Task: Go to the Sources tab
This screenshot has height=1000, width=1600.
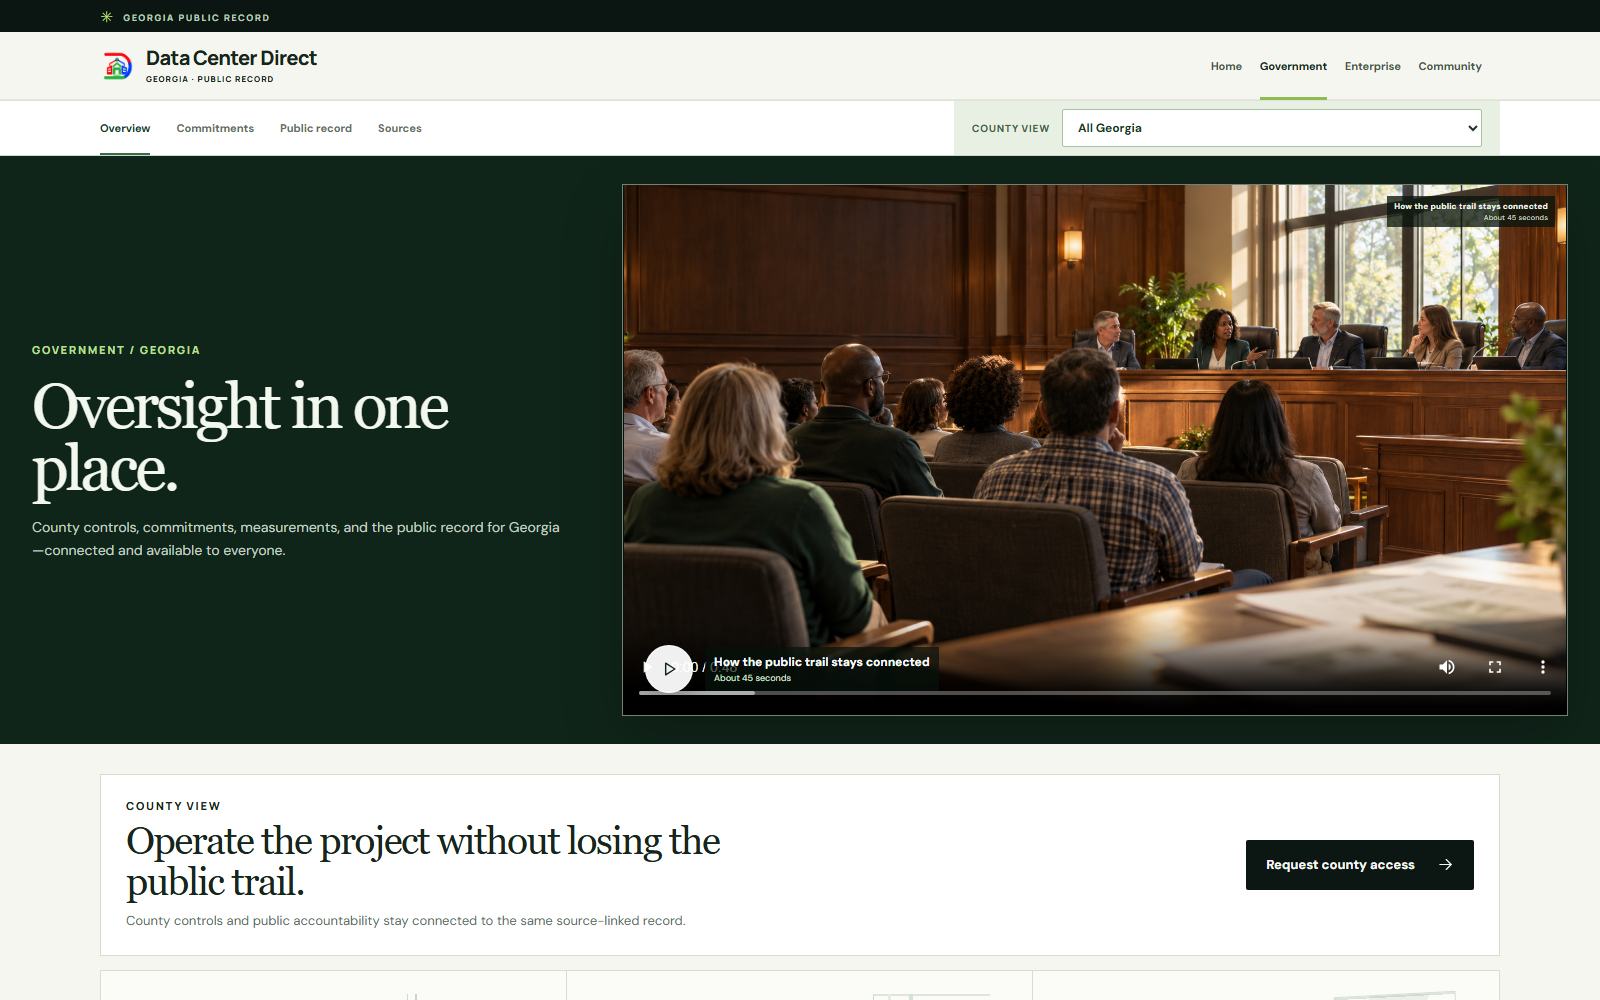Action: (x=400, y=128)
